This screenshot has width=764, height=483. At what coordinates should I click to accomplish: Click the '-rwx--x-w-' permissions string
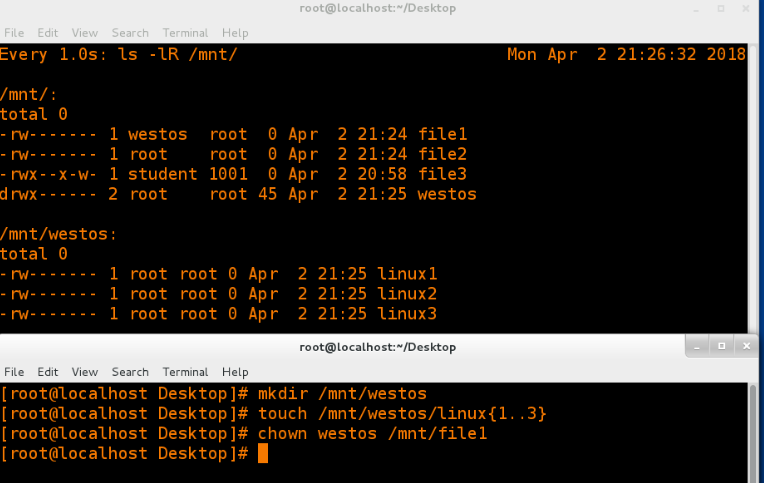click(48, 174)
